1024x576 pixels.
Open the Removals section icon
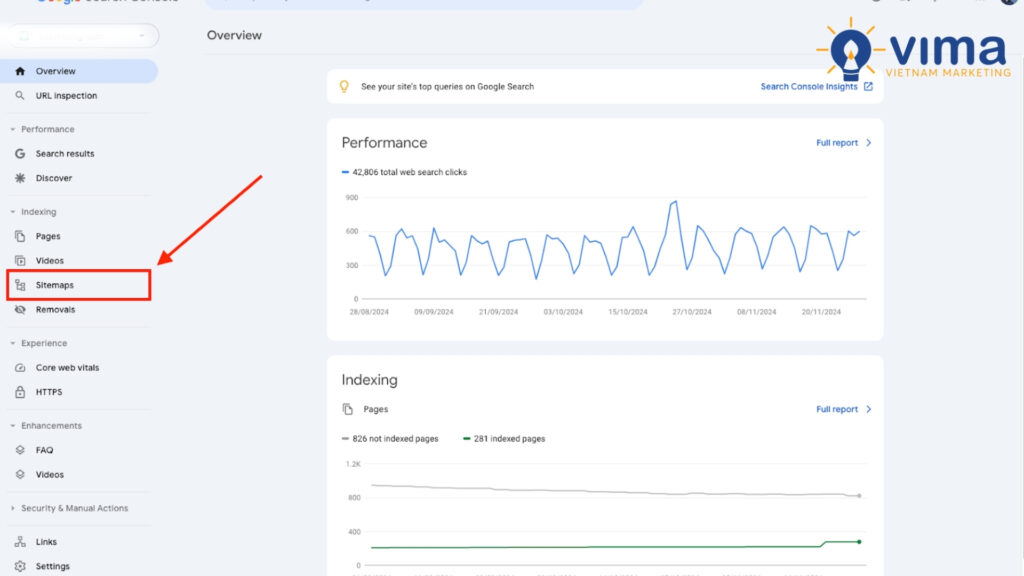tap(22, 309)
